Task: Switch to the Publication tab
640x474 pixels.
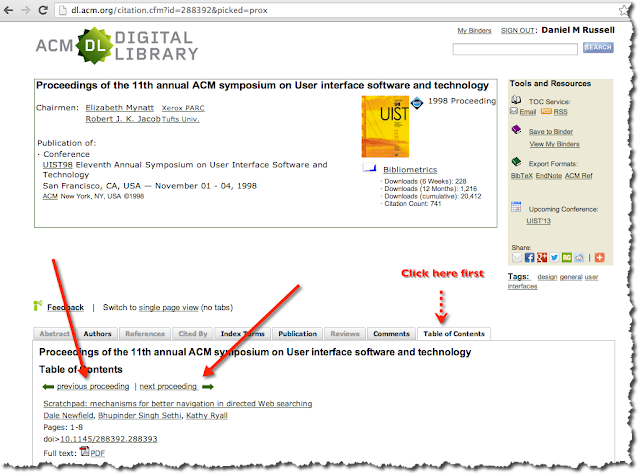Action: tap(298, 334)
